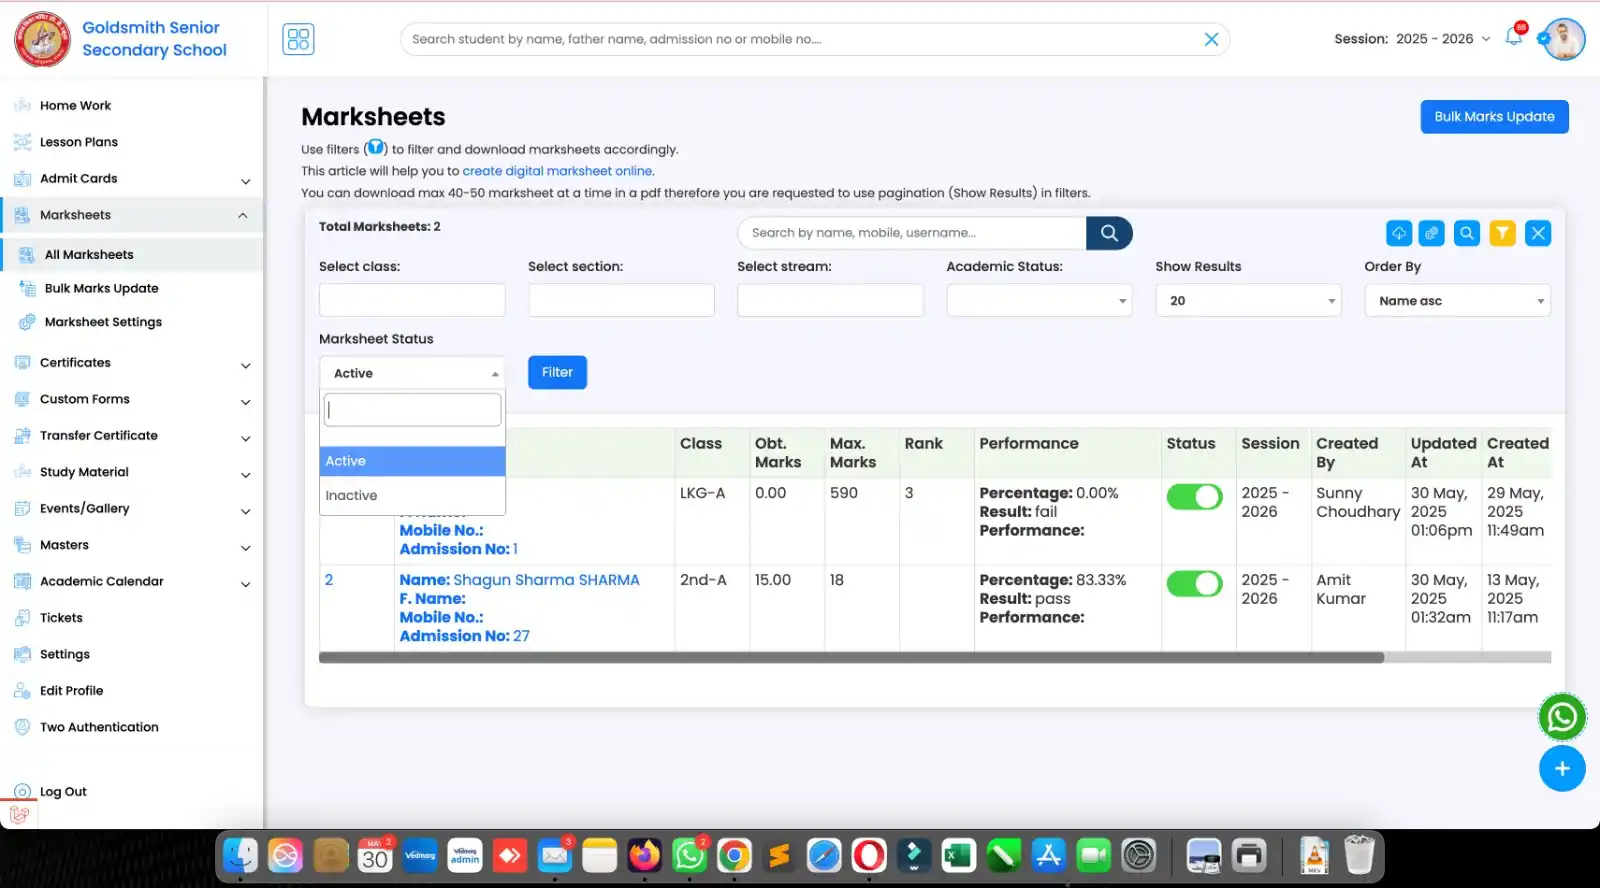Image resolution: width=1600 pixels, height=888 pixels.
Task: Open Microsoft Excel in the dock
Action: coord(958,856)
